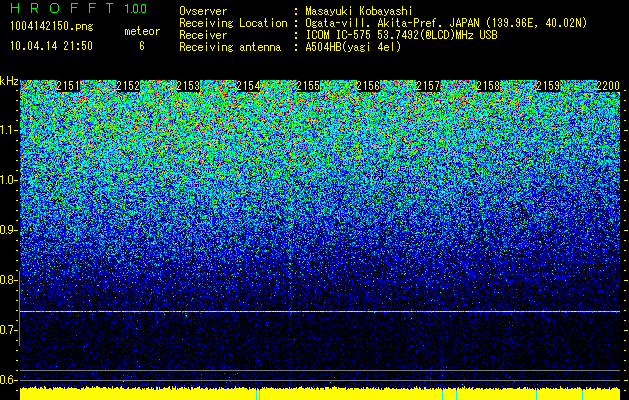Click the 2155 time marker
The width and height of the screenshot is (629, 400).
(308, 86)
